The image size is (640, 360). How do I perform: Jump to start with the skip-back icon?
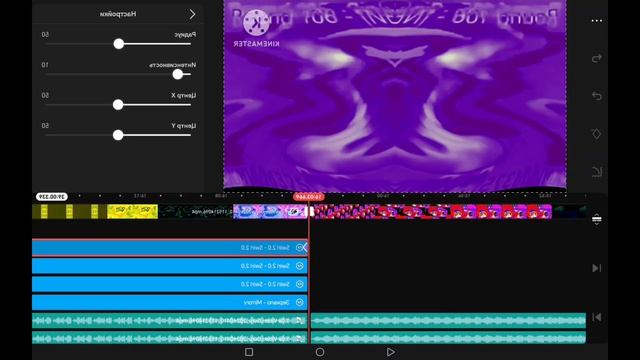coord(596,317)
